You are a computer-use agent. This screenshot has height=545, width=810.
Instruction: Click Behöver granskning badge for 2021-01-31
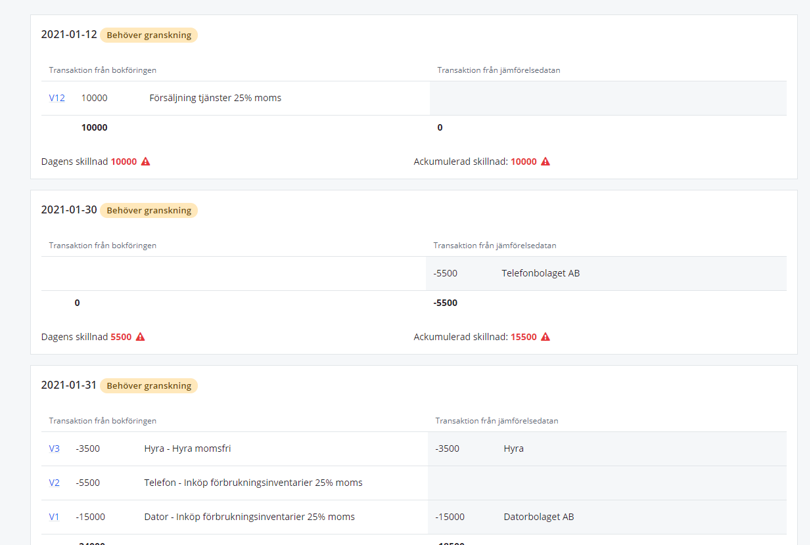point(148,386)
